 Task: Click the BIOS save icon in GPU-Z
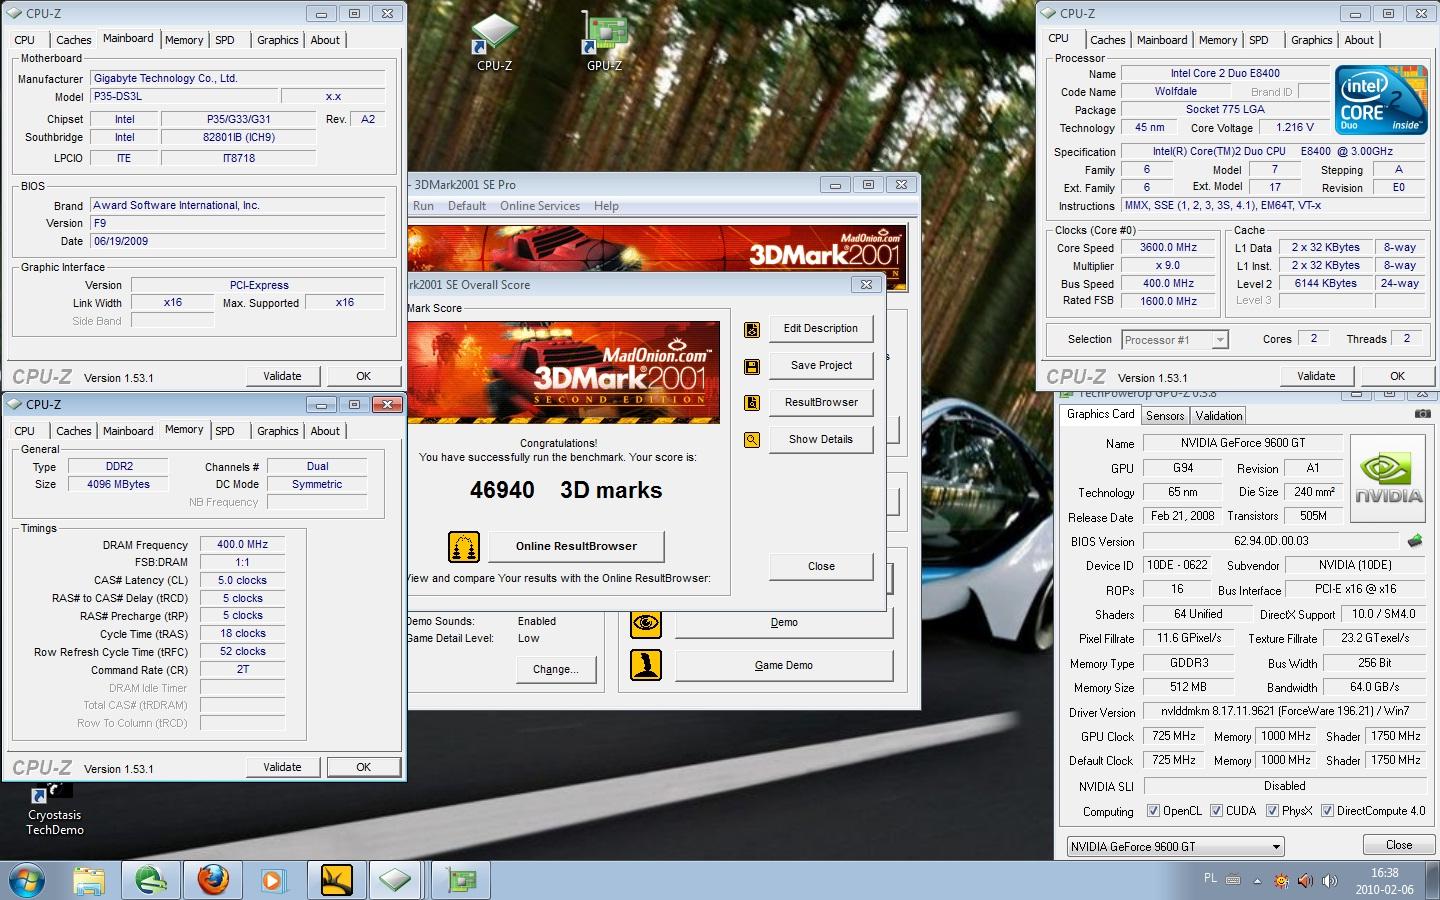click(1414, 541)
